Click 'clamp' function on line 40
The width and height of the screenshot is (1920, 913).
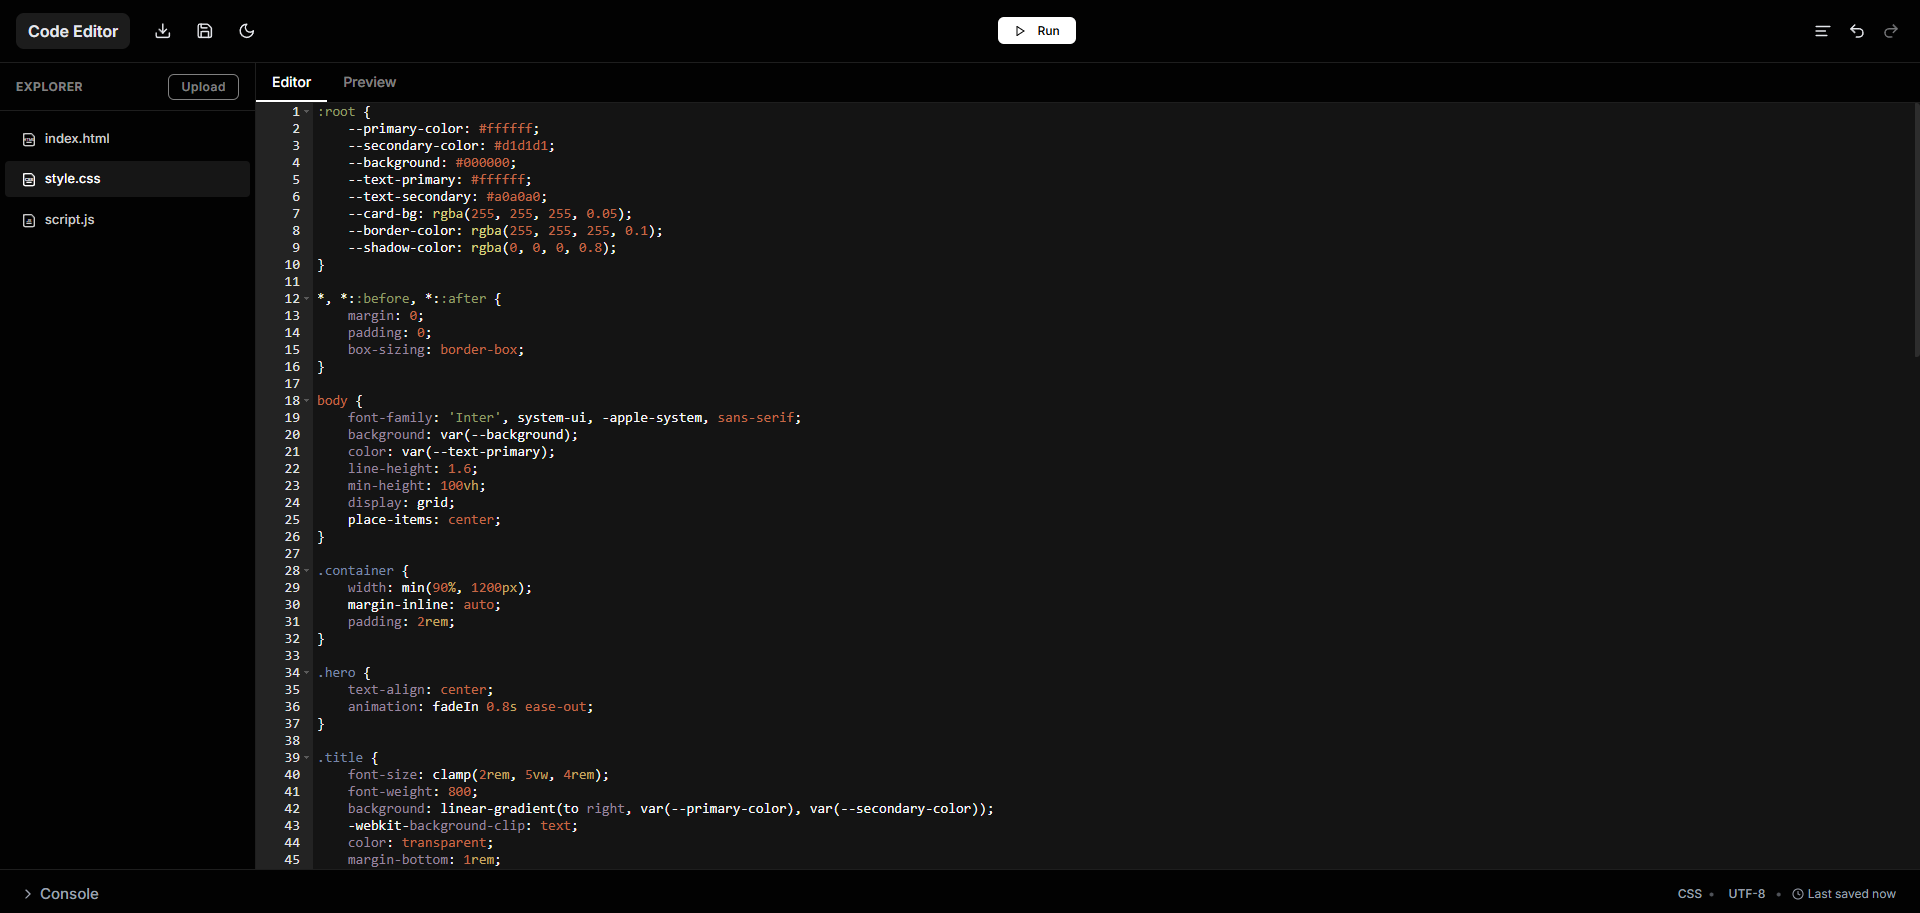[x=451, y=775]
